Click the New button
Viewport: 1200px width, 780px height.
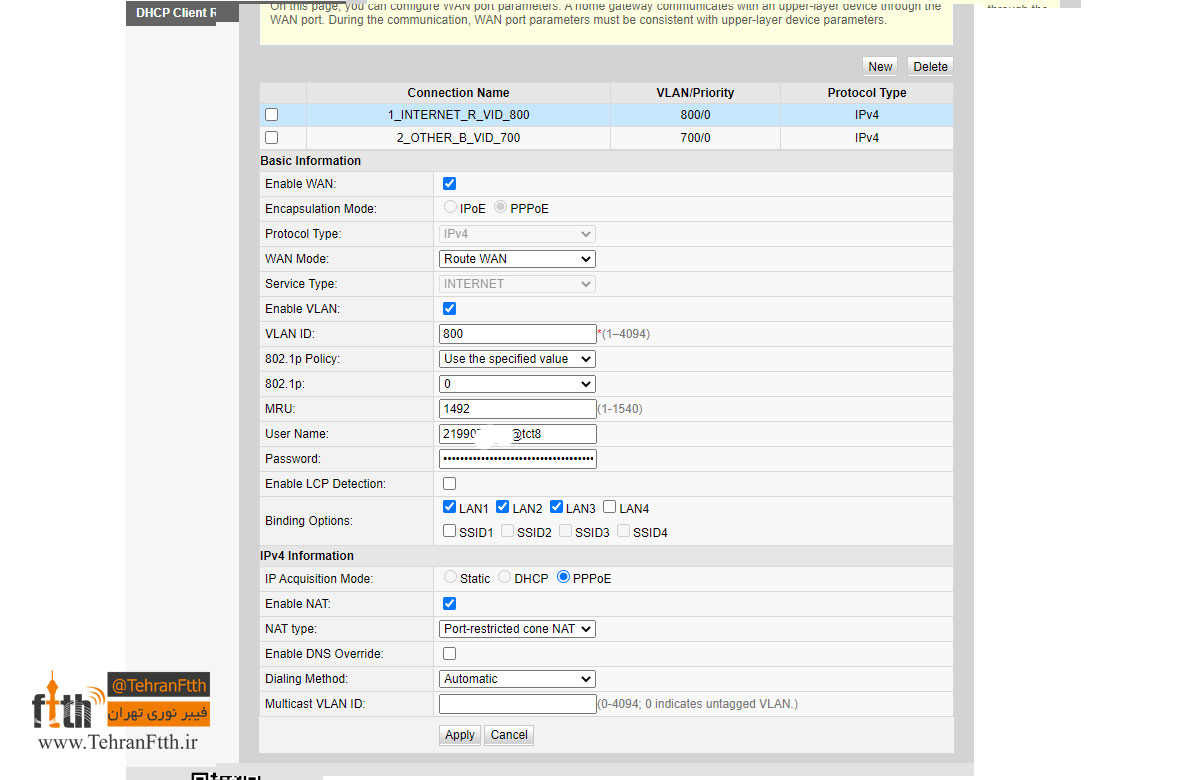(x=880, y=67)
